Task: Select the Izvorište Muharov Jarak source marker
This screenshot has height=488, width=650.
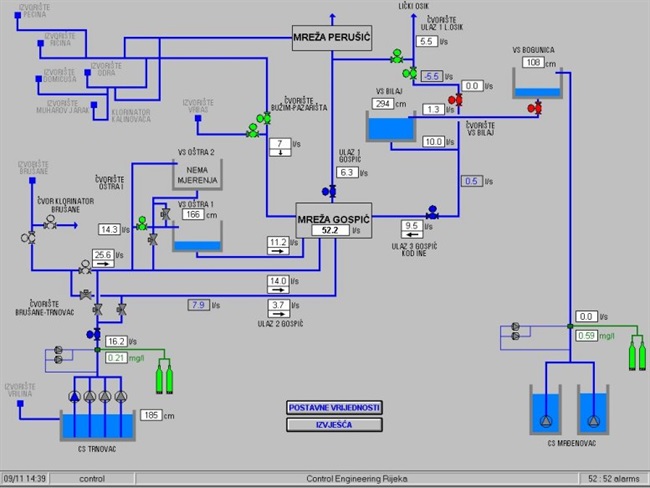Action: [x=94, y=105]
